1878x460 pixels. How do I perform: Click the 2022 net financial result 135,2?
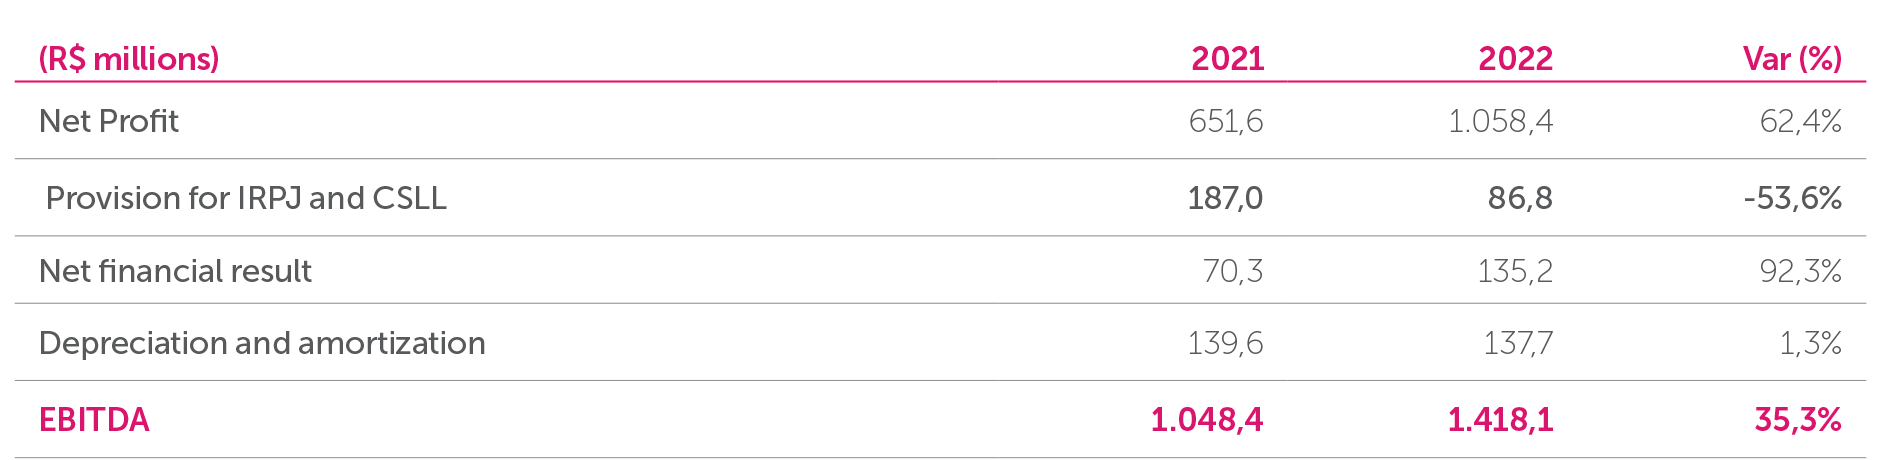click(x=1515, y=271)
